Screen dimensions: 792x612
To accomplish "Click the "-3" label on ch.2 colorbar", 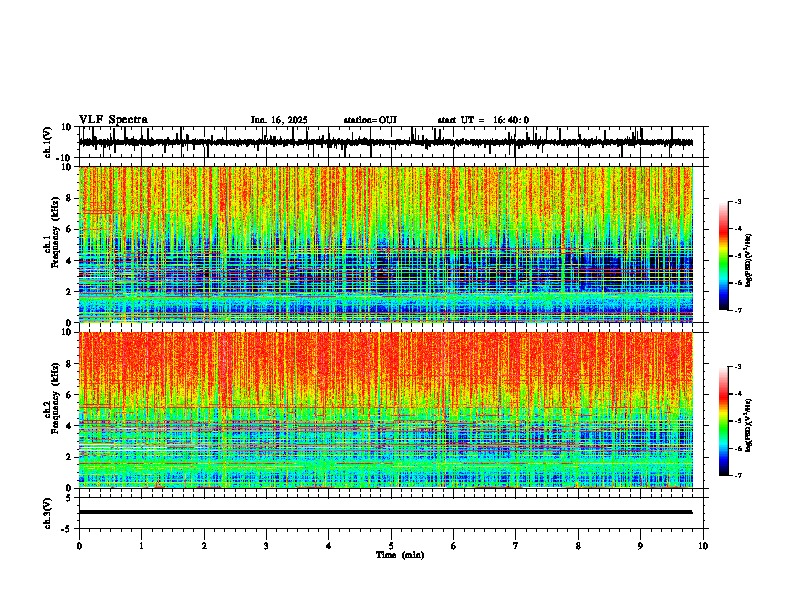I will tap(738, 367).
